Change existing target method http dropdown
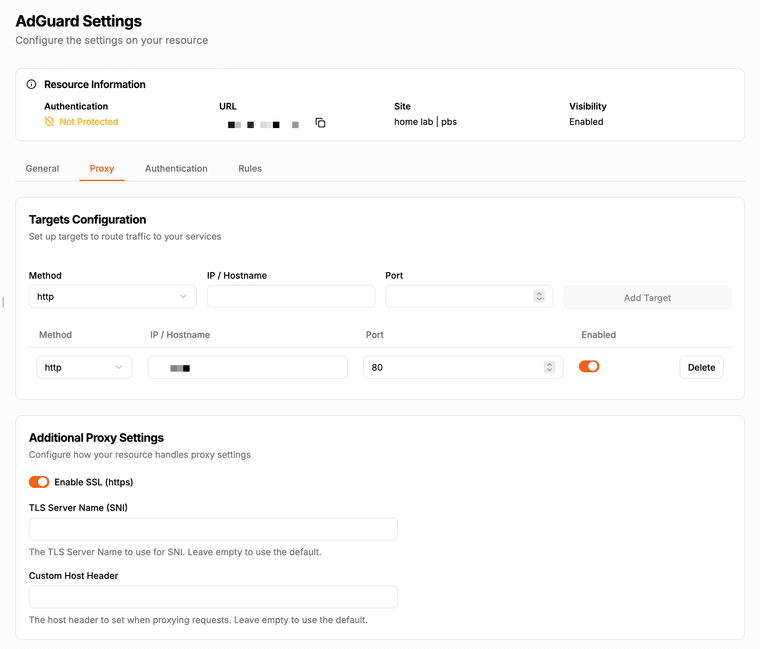 pos(84,367)
